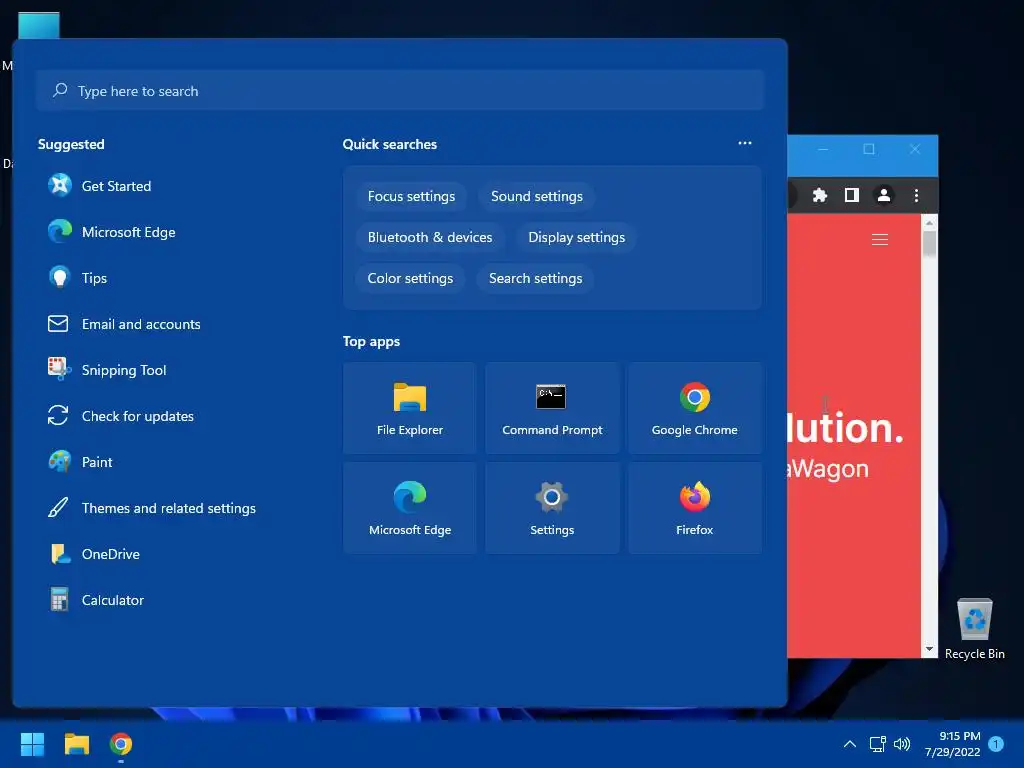
Task: Click the Chrome scrollbar up arrow
Action: [x=929, y=223]
